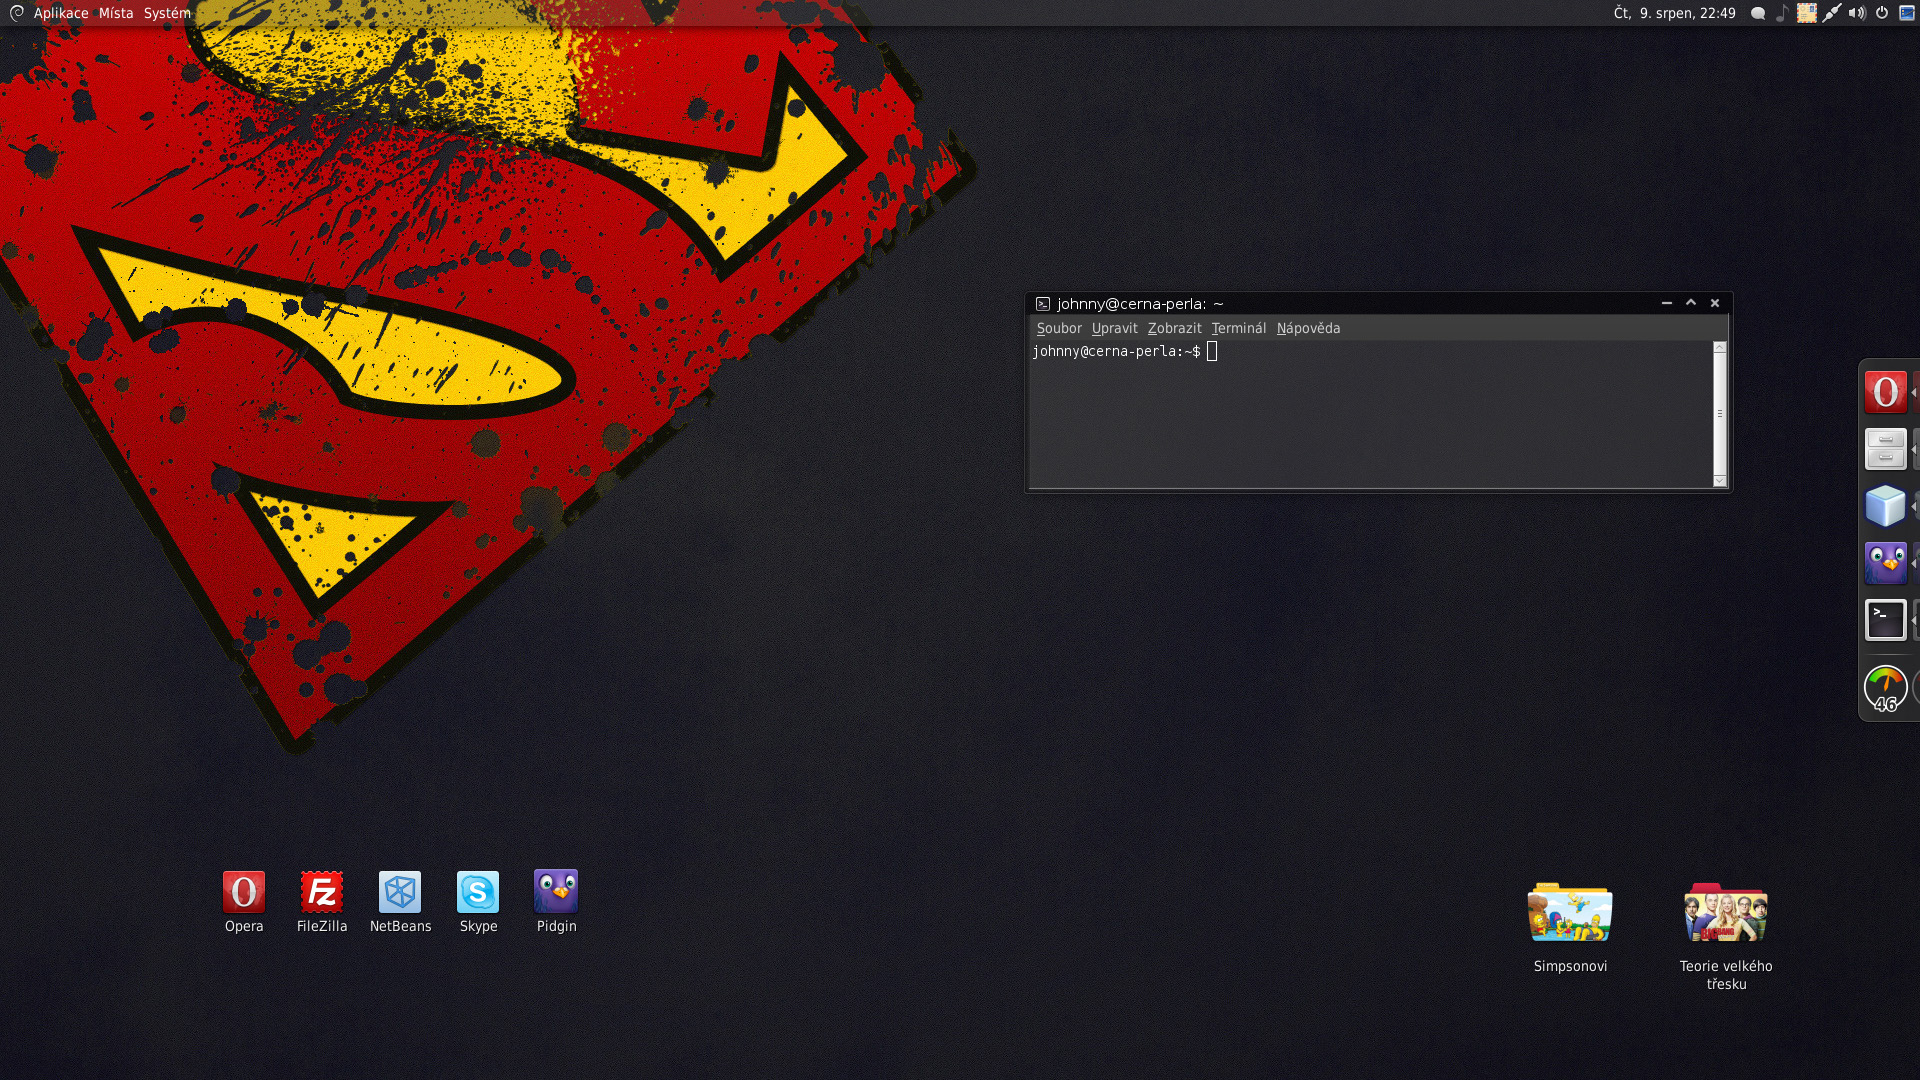
Task: Open the Pidgin desktop shortcut
Action: click(x=556, y=902)
